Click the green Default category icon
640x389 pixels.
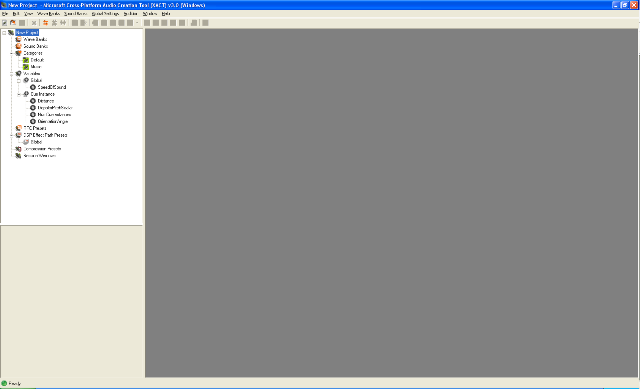pos(26,60)
